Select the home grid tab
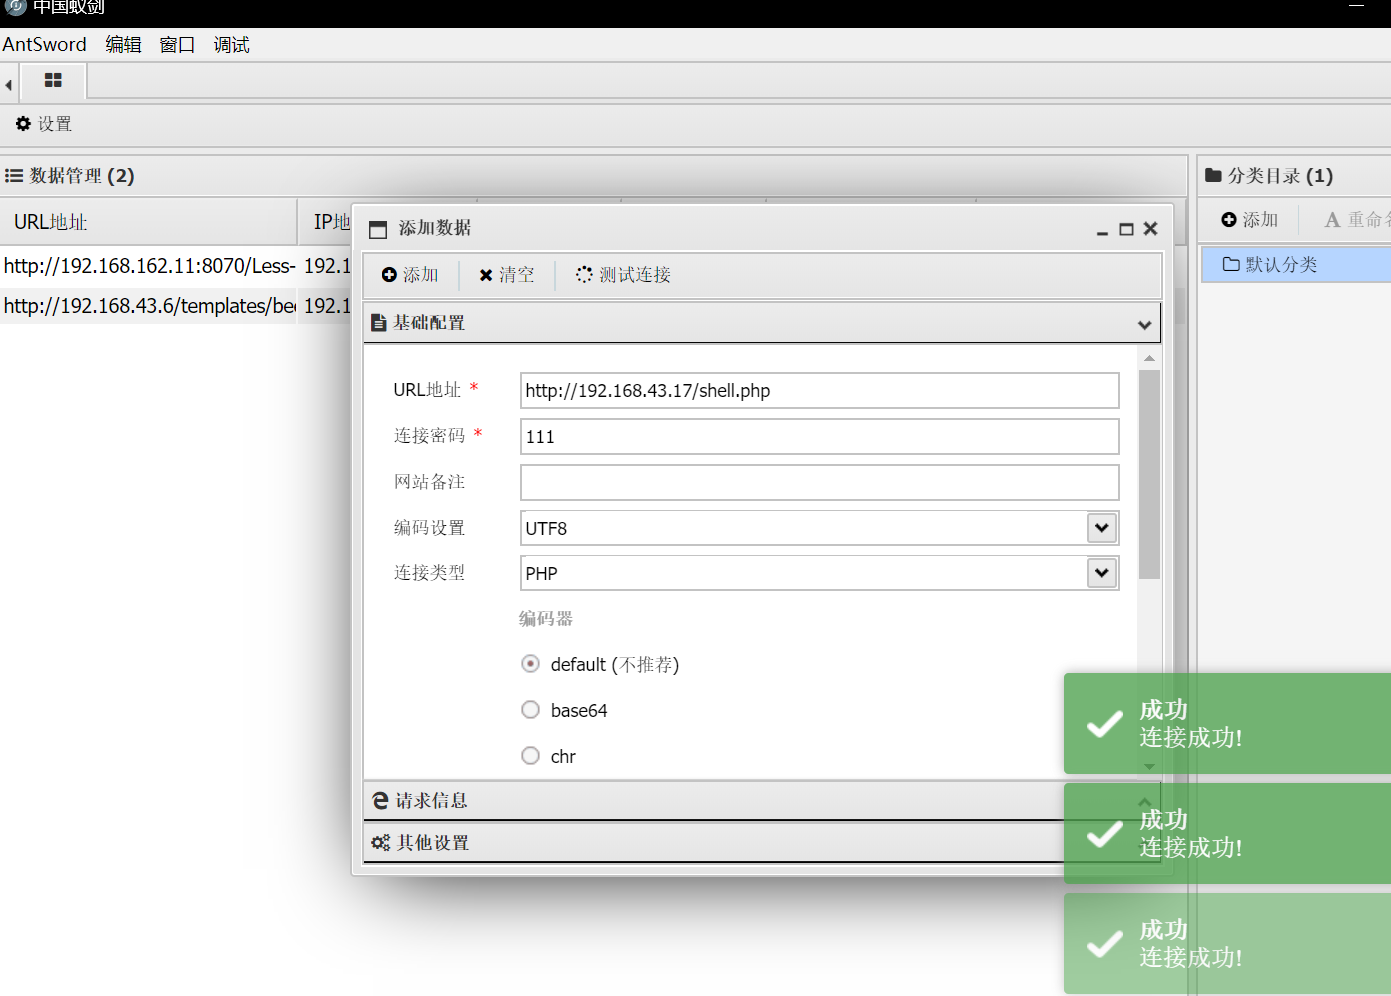The height and width of the screenshot is (996, 1391). click(x=53, y=81)
